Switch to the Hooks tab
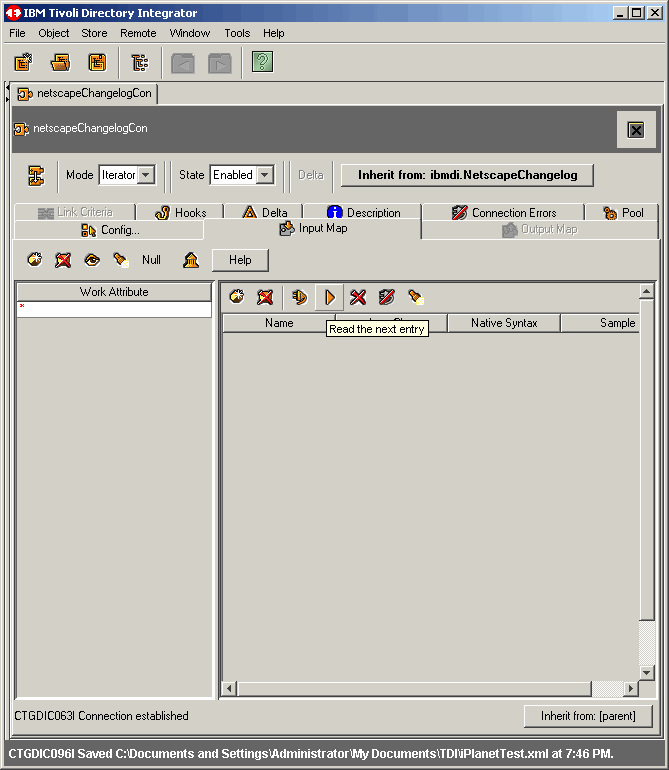669x770 pixels. [181, 213]
